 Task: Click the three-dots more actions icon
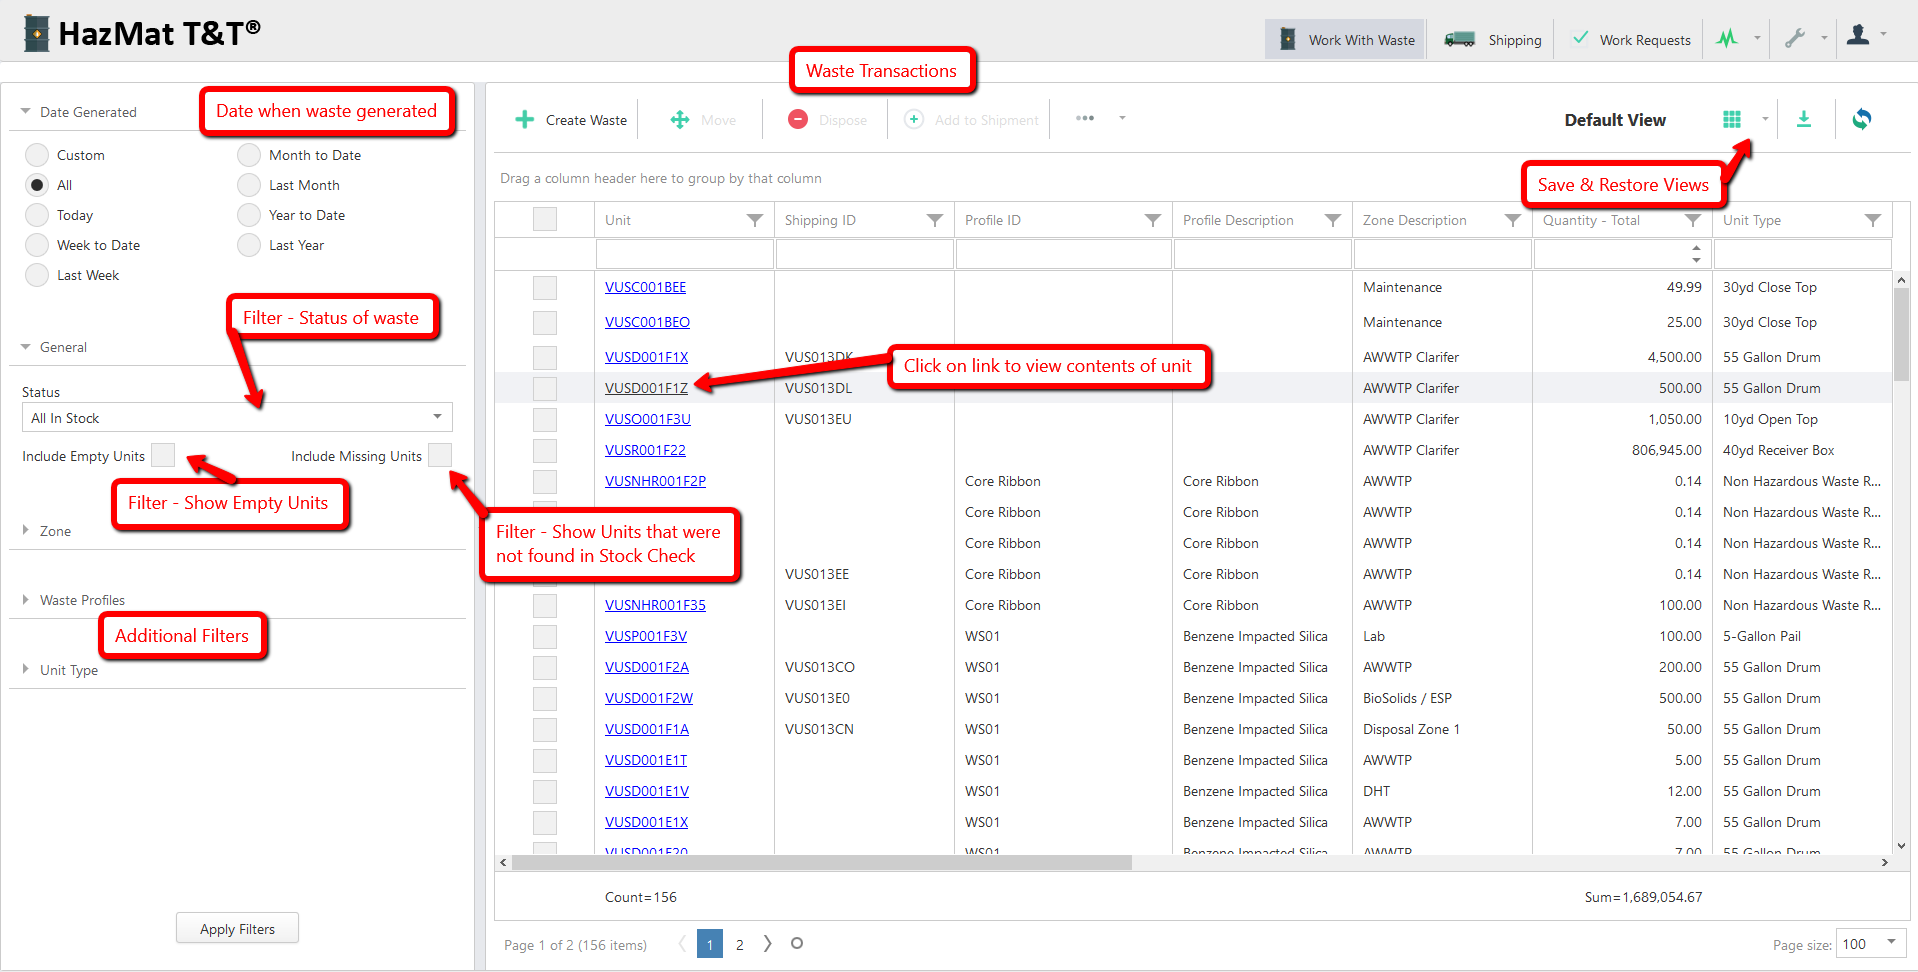pyautogui.click(x=1085, y=118)
